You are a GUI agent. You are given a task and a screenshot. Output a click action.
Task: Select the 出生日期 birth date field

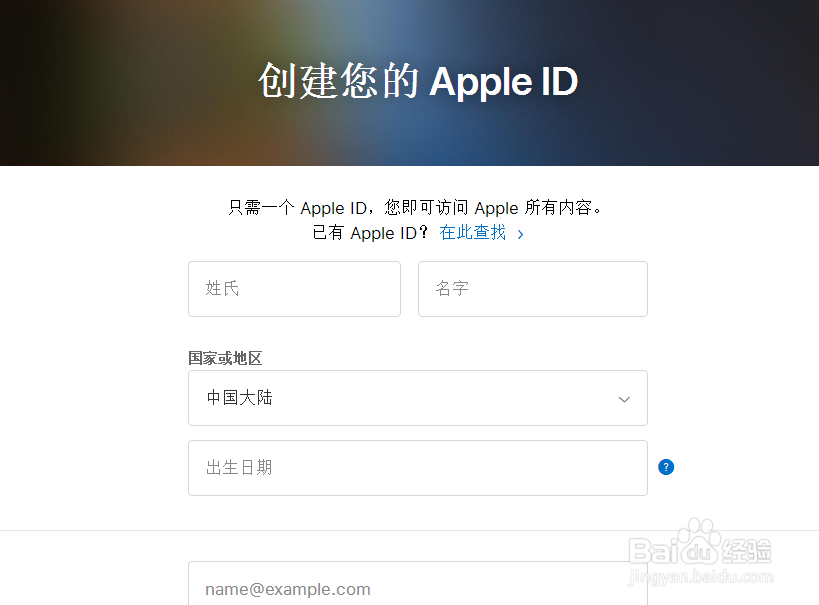point(418,468)
